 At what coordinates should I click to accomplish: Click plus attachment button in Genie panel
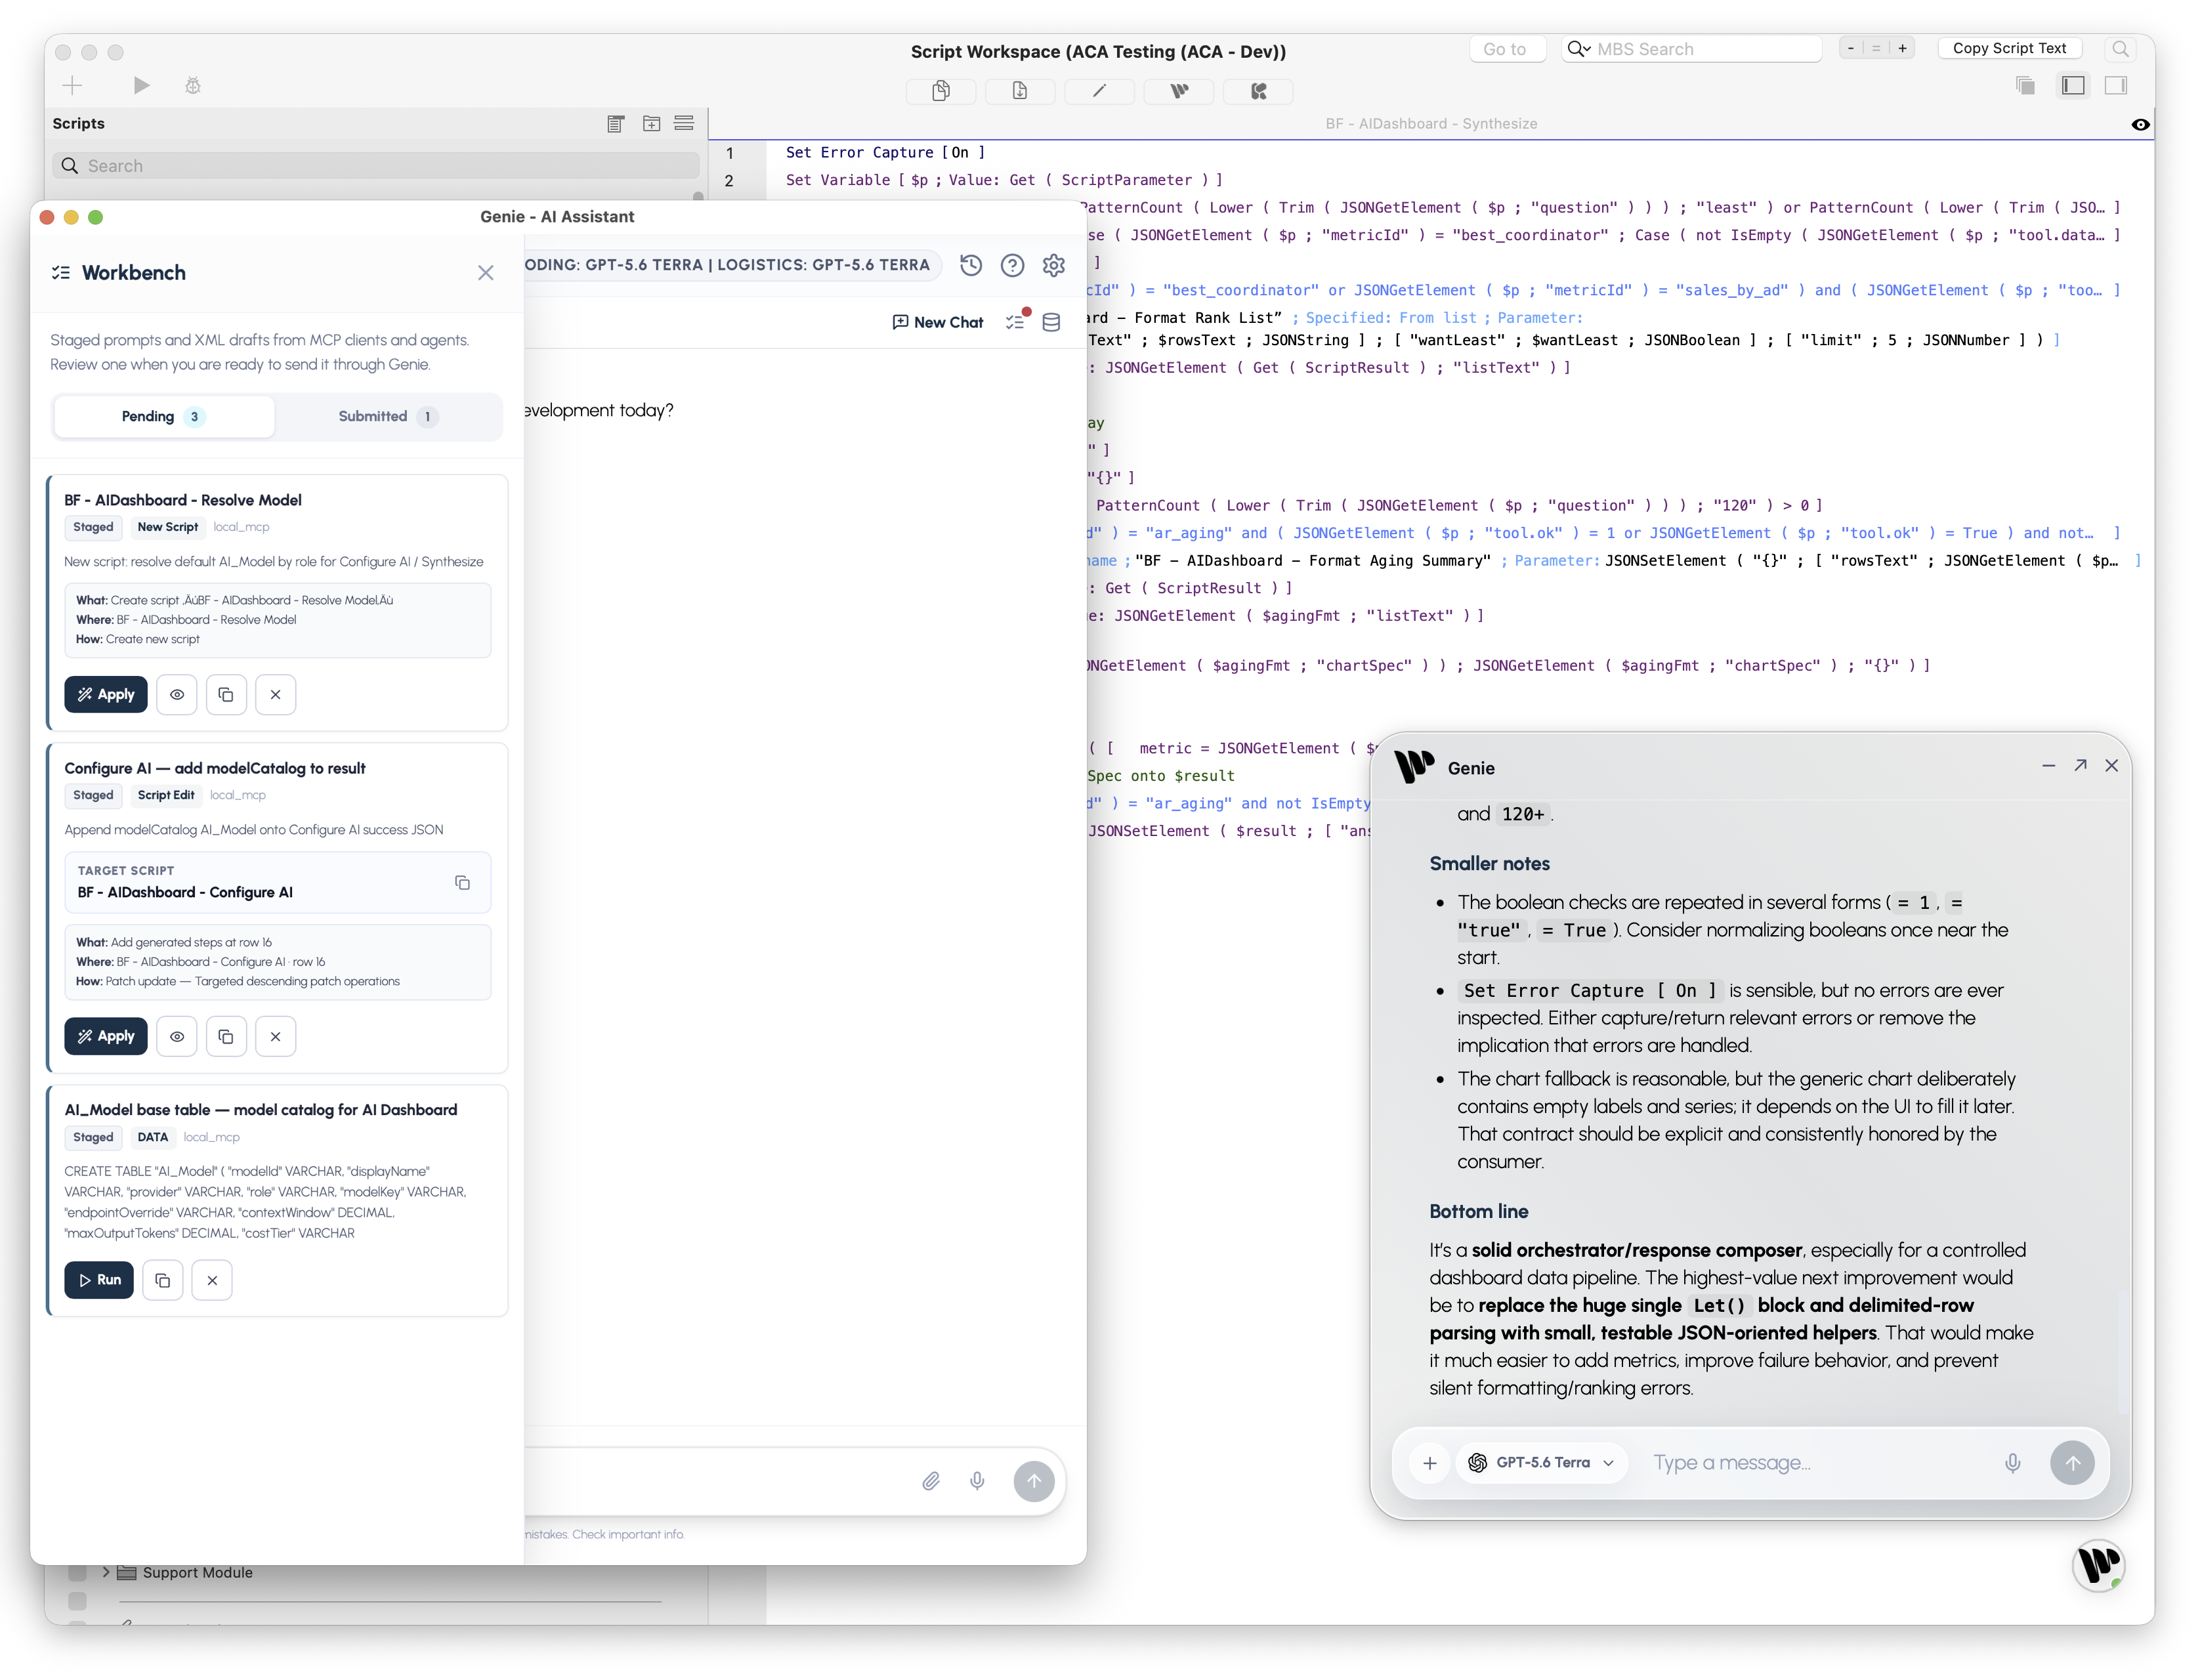[1430, 1464]
